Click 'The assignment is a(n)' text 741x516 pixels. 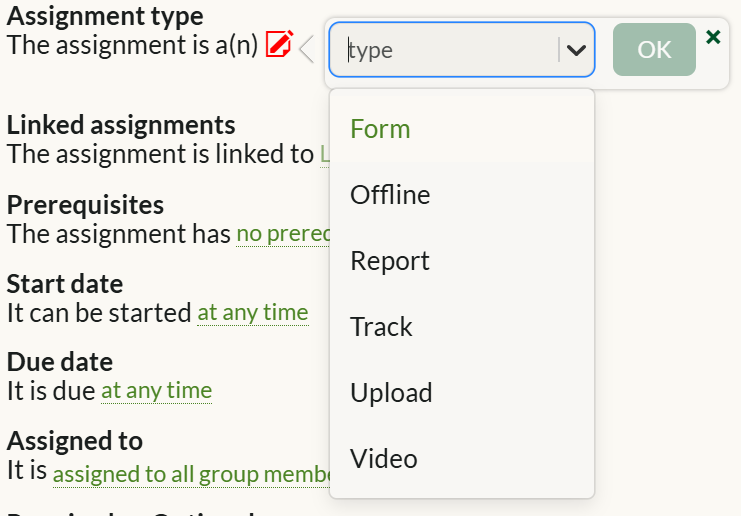pos(132,45)
